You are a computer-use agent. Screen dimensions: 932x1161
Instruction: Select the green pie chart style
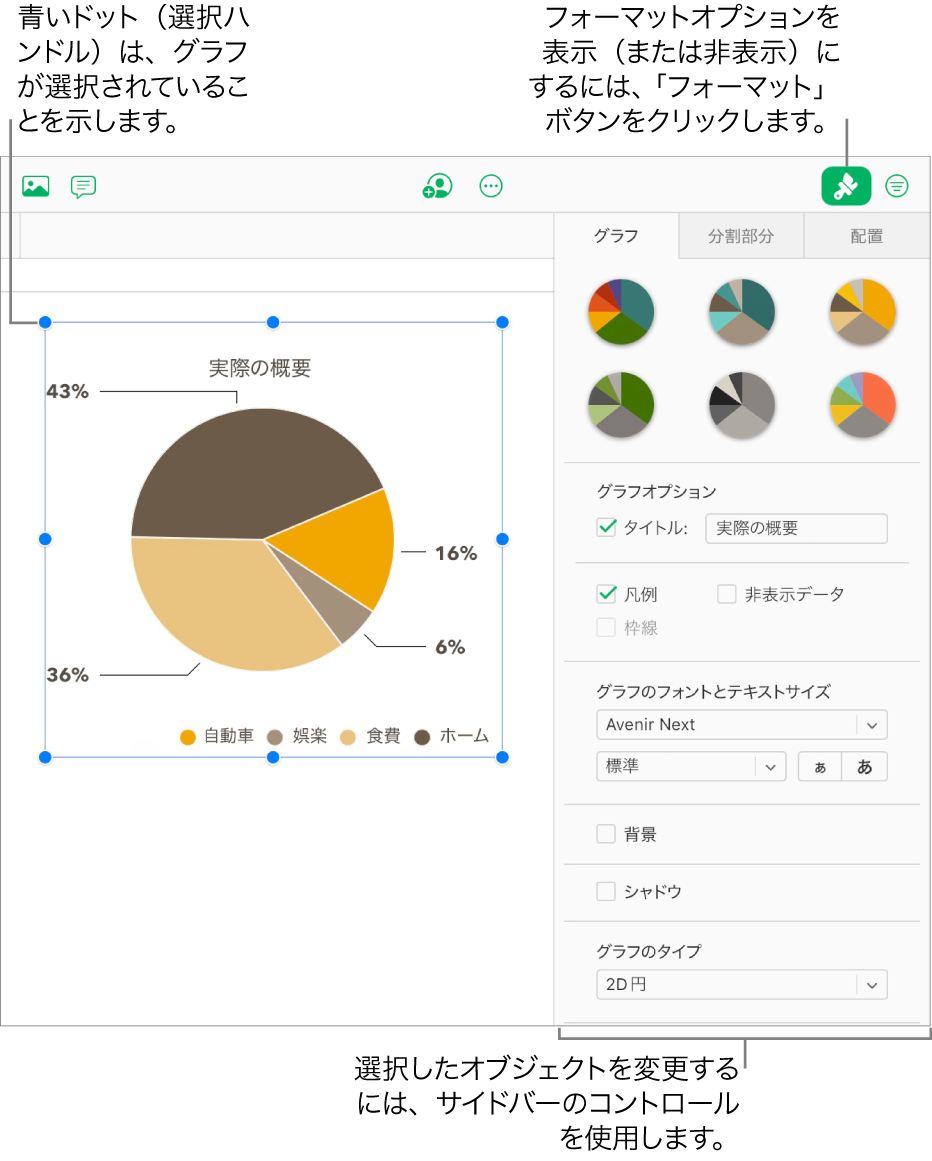click(x=620, y=405)
